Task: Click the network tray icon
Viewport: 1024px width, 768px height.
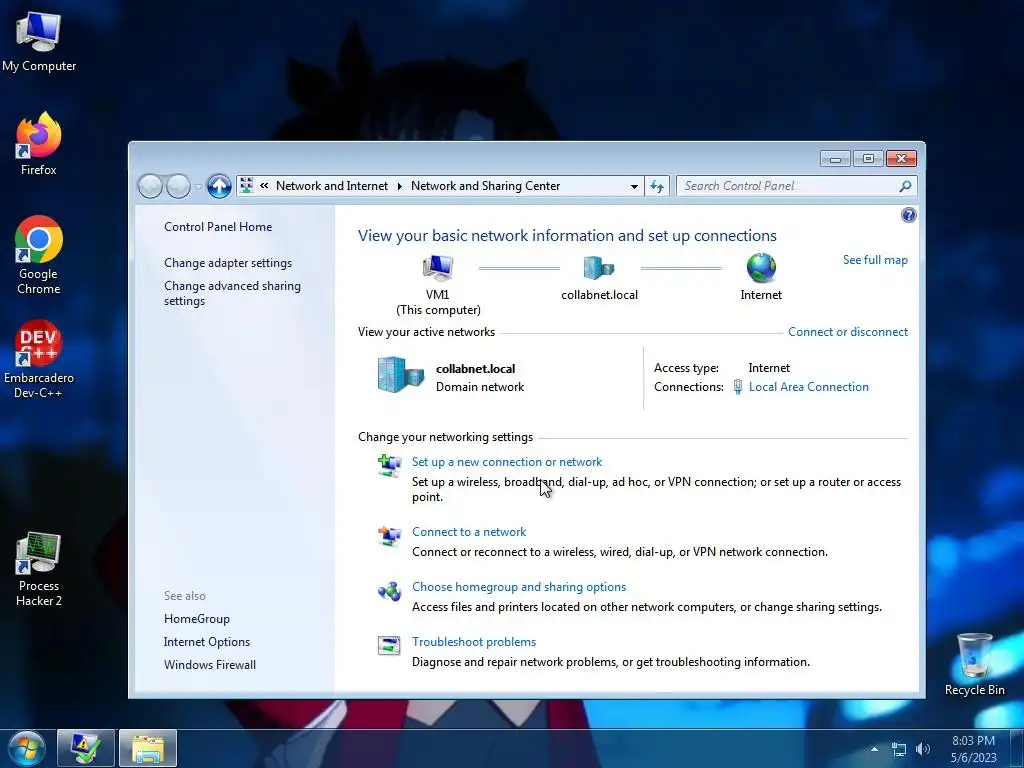Action: coord(899,750)
